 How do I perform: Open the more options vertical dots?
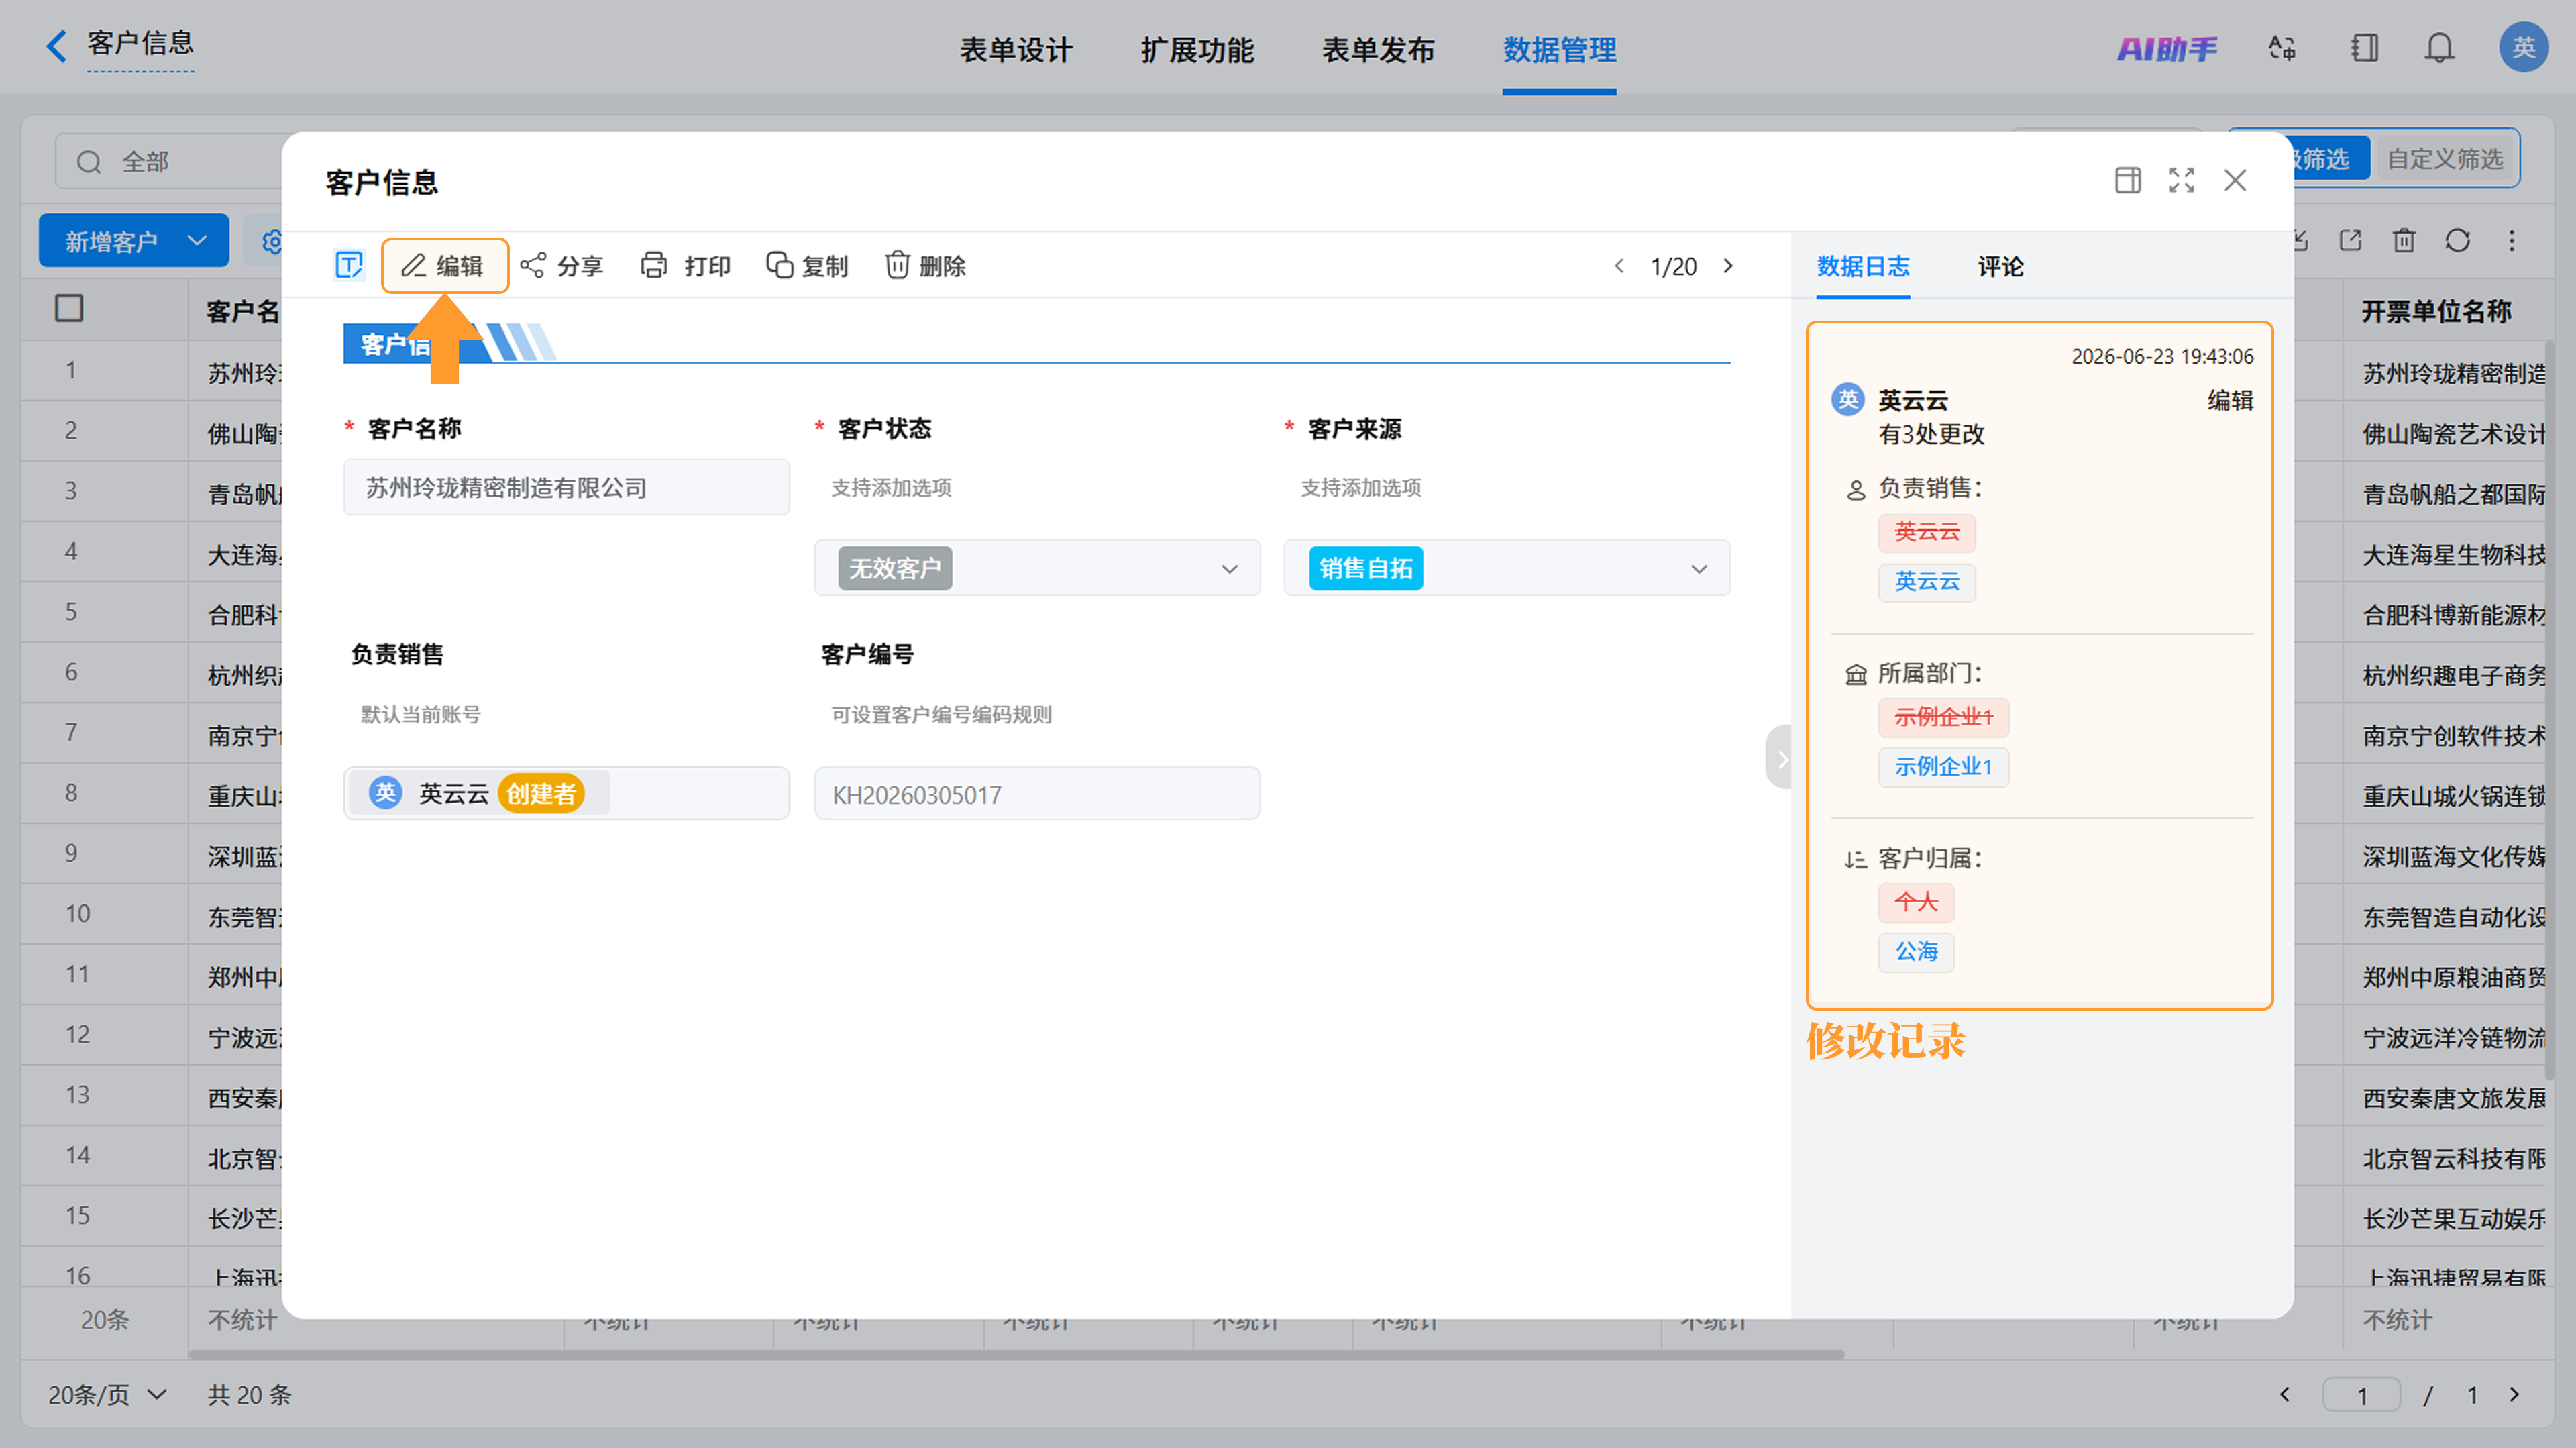point(2511,241)
